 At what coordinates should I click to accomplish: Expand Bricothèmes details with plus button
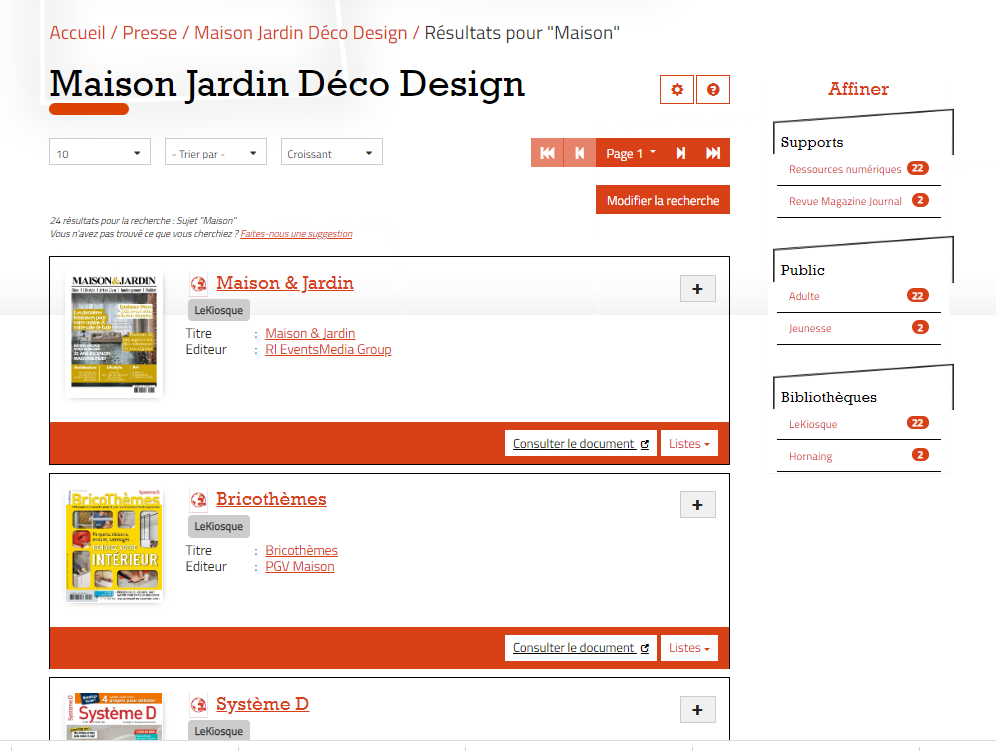click(697, 505)
